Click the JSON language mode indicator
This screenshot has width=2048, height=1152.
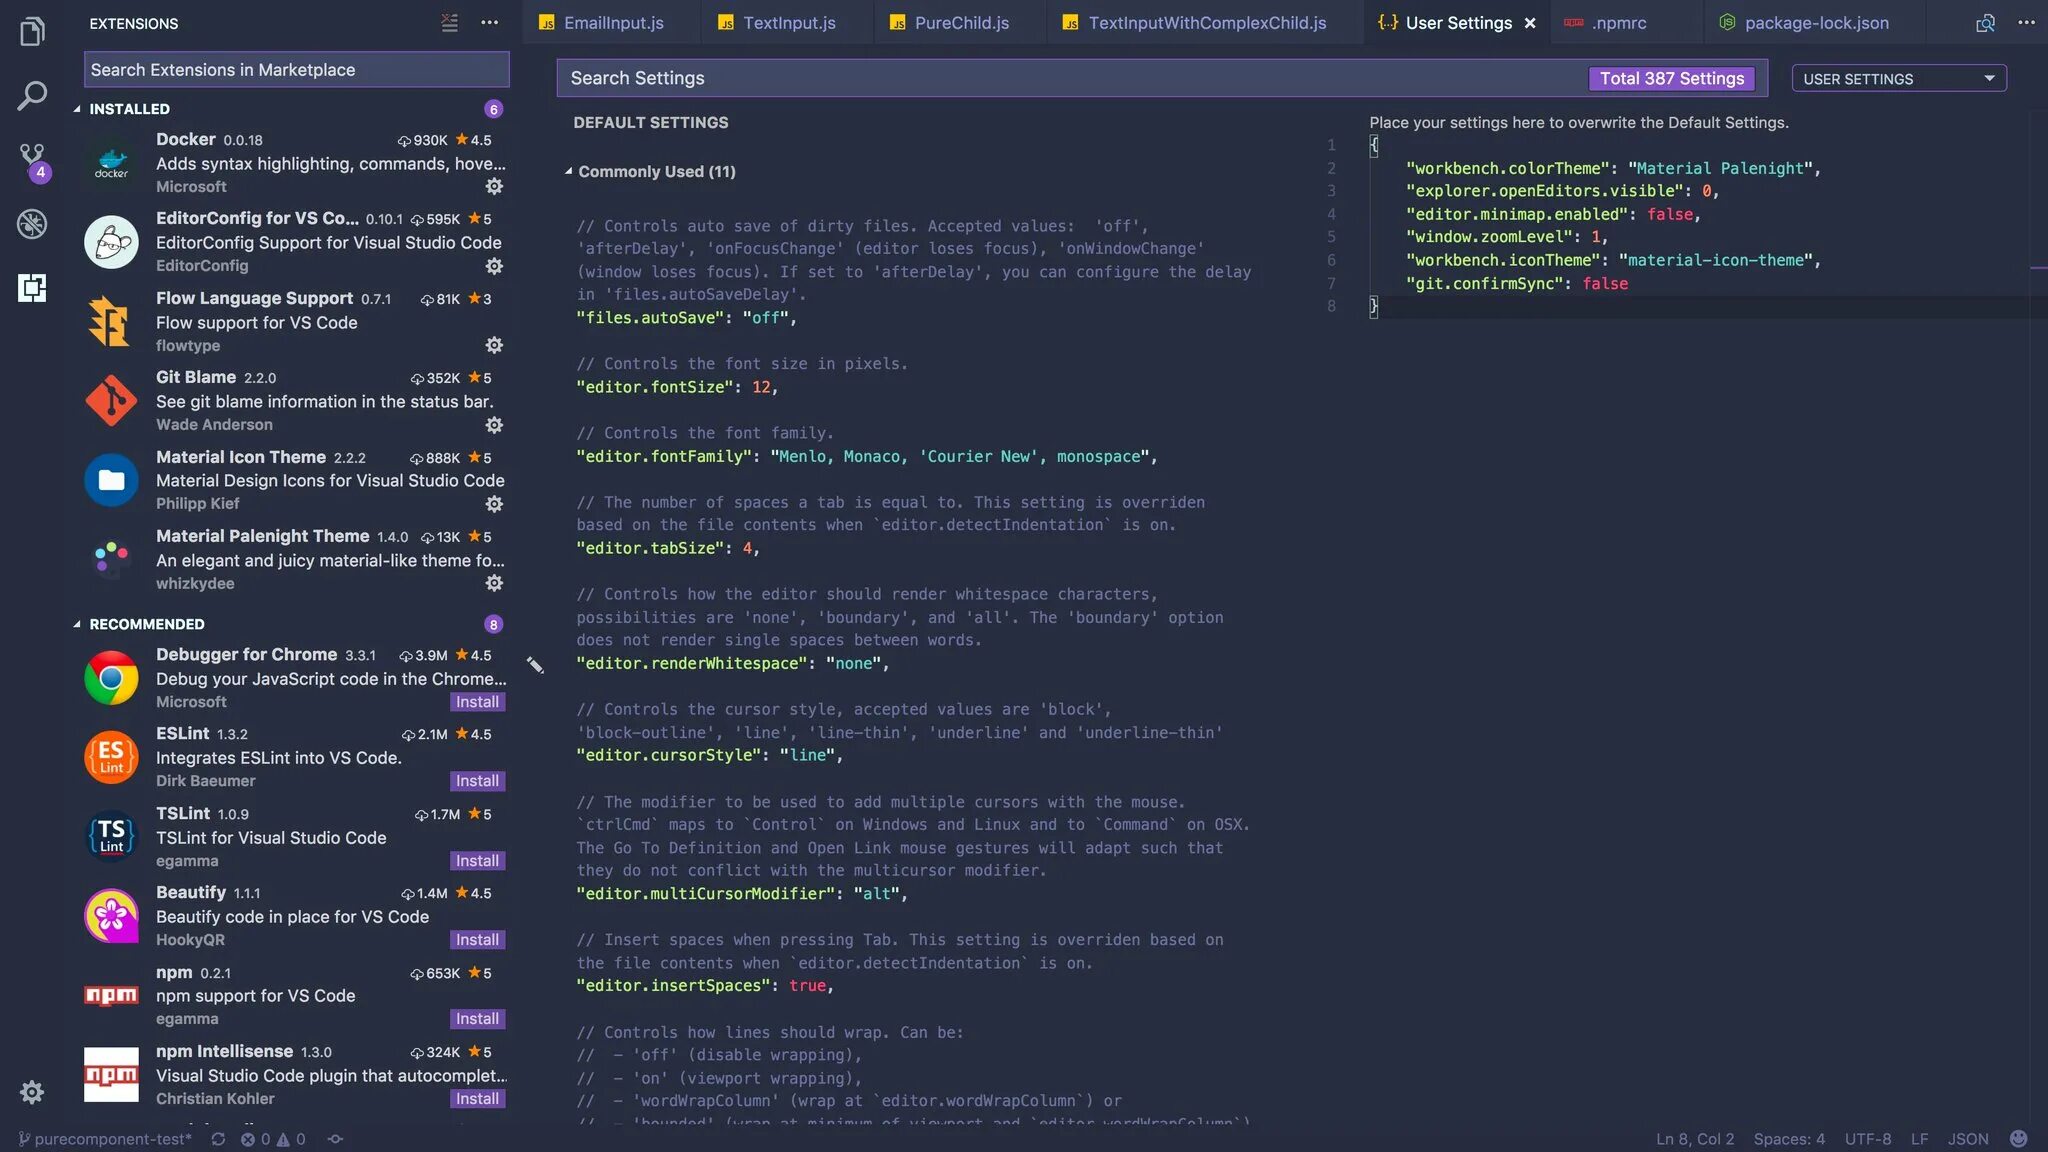click(1968, 1139)
